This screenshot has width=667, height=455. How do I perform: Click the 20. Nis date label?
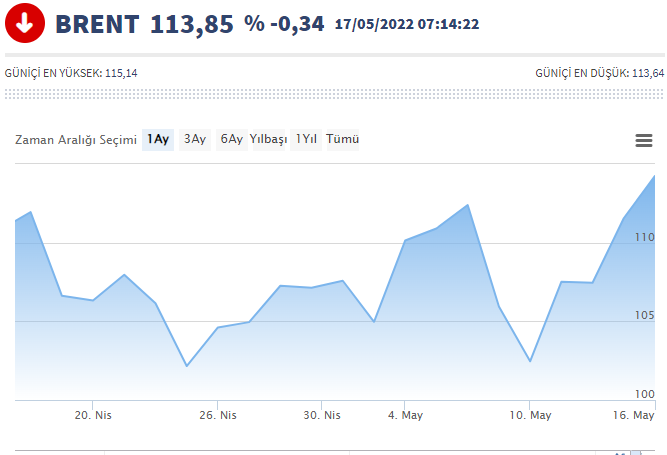(x=92, y=415)
